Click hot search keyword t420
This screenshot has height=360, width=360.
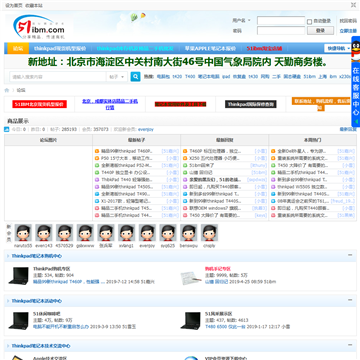tap(177, 77)
